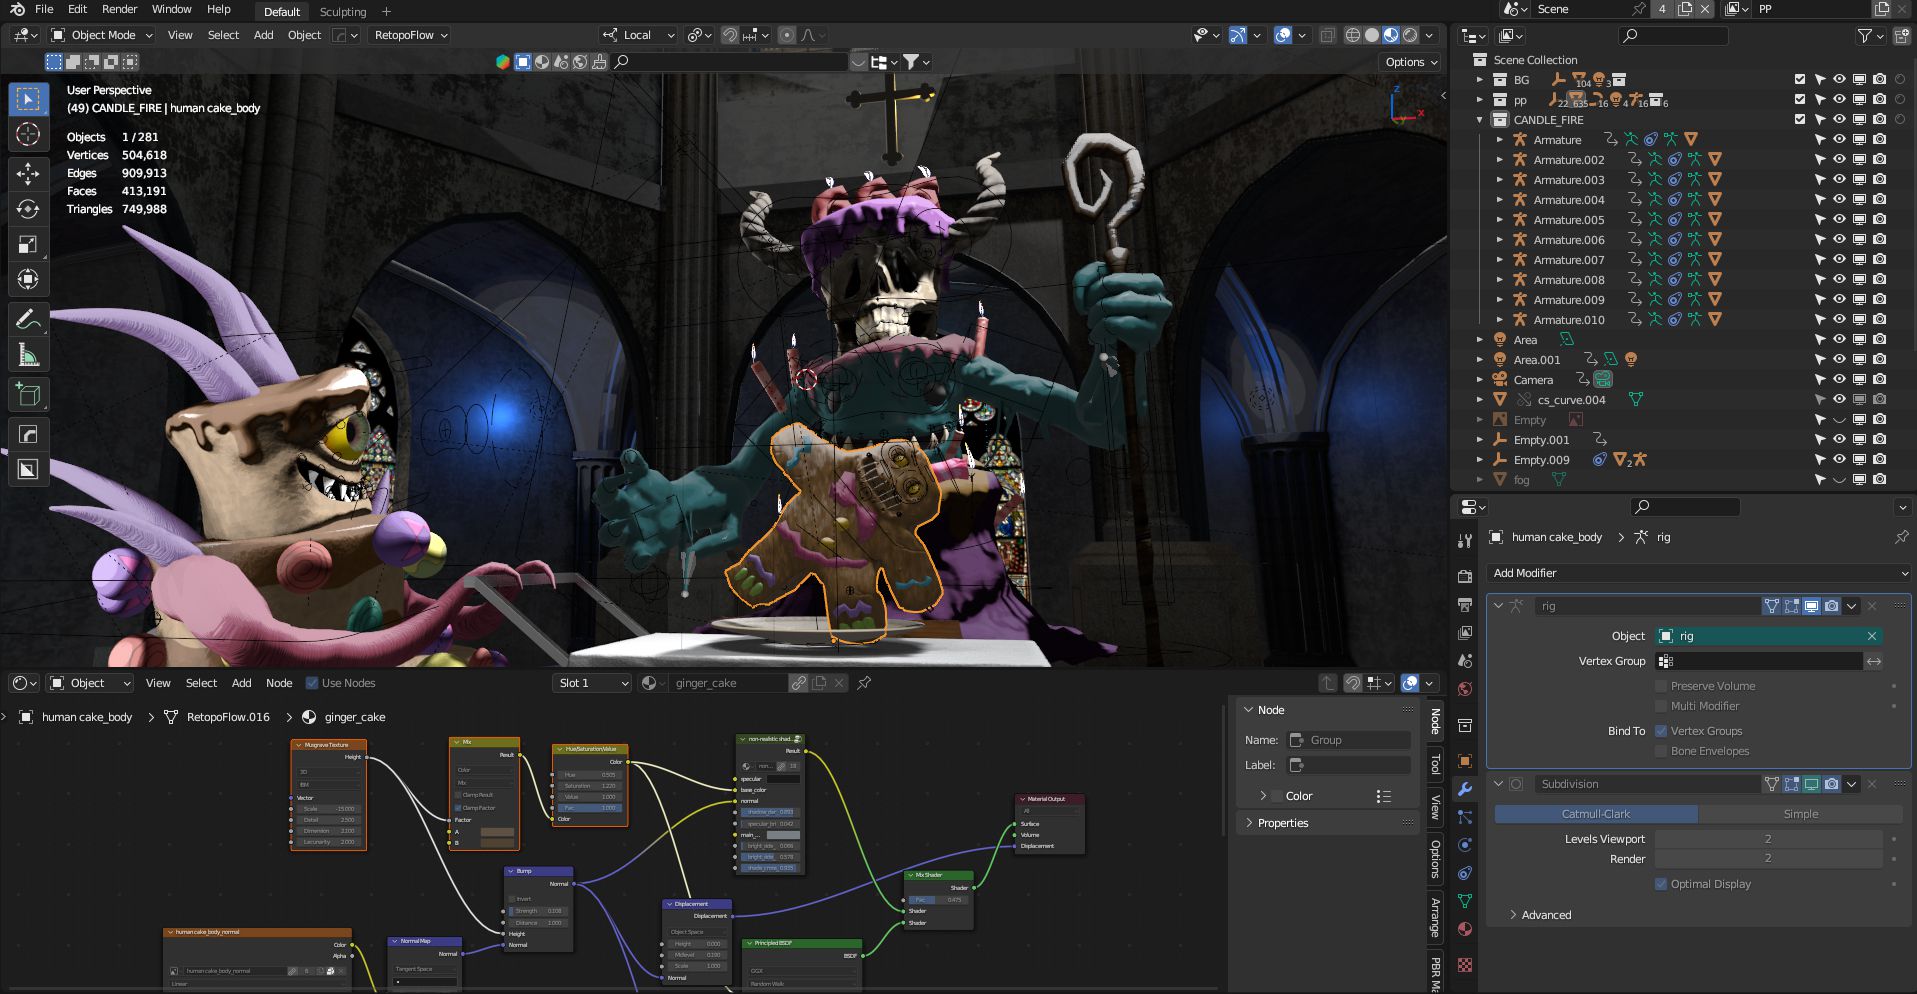Select the Add Cube tool
Image resolution: width=1917 pixels, height=994 pixels.
(x=28, y=395)
